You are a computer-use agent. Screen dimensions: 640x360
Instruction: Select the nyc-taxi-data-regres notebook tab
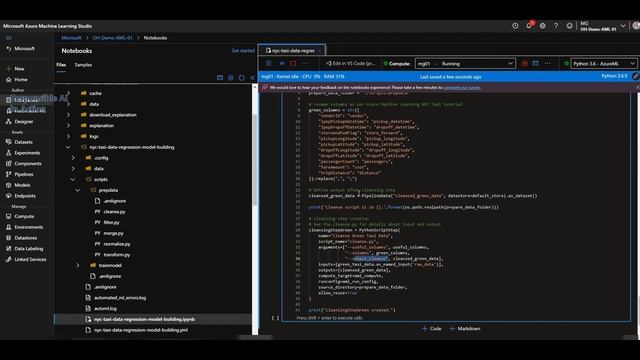tap(291, 51)
